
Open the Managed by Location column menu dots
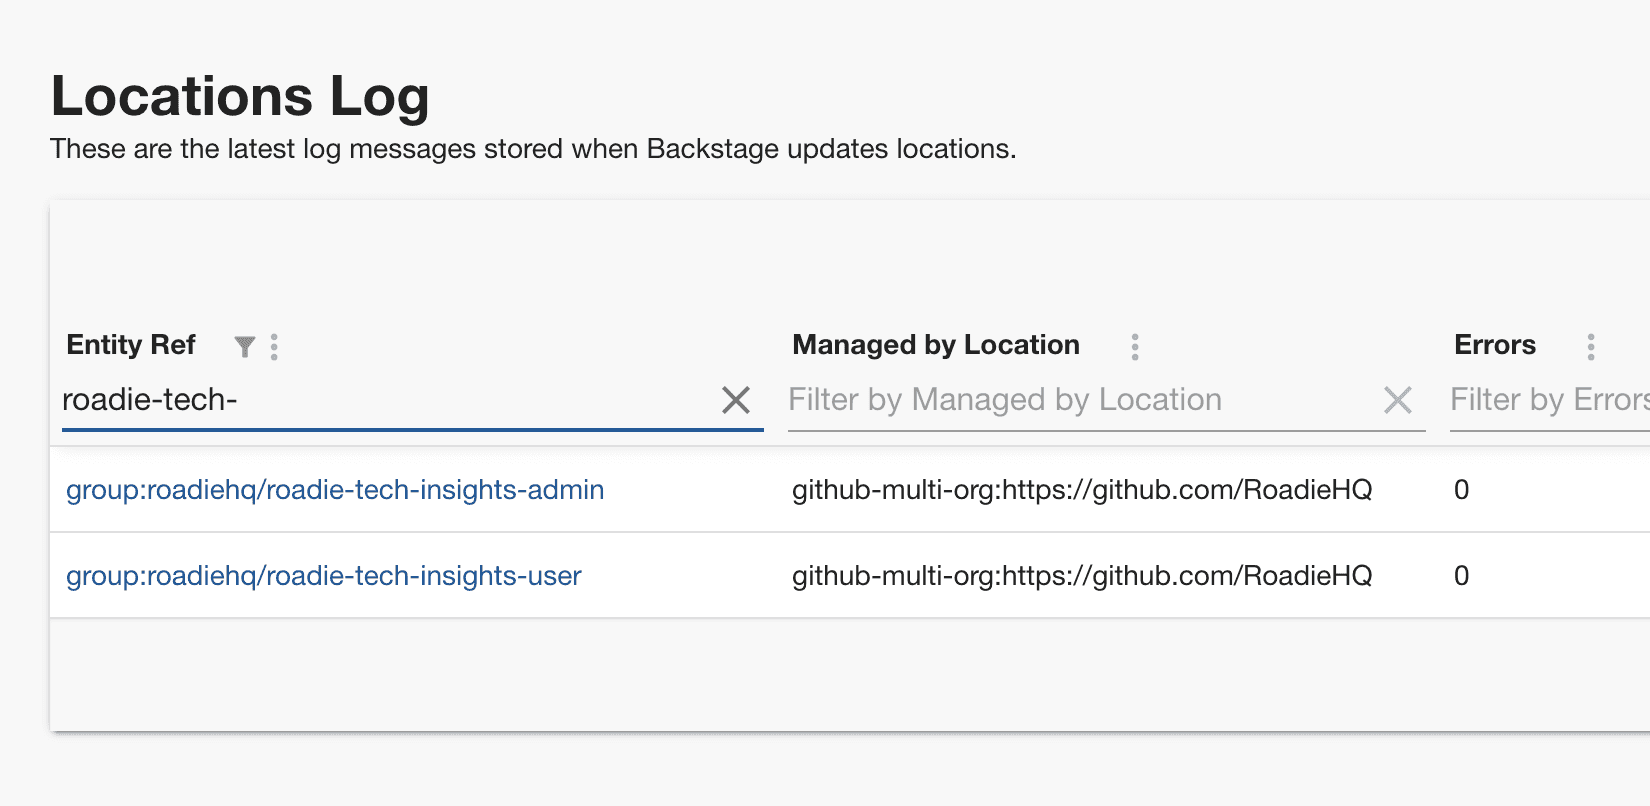click(1135, 347)
